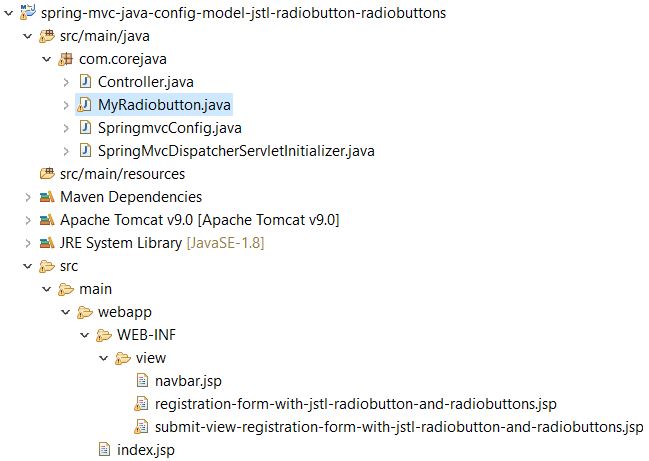Collapse the com.corejava package
The height and width of the screenshot is (461, 649).
coord(47,60)
